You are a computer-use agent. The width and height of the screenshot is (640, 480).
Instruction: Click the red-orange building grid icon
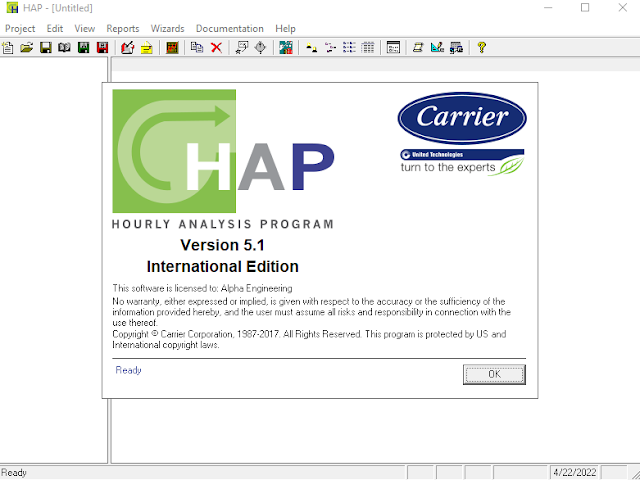(x=172, y=48)
